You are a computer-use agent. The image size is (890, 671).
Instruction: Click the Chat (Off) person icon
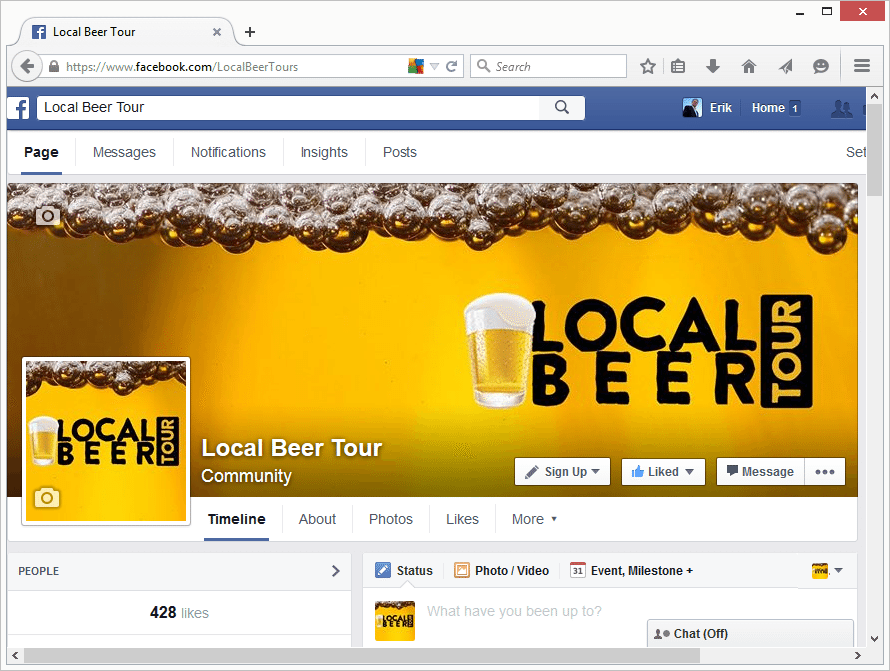(662, 634)
